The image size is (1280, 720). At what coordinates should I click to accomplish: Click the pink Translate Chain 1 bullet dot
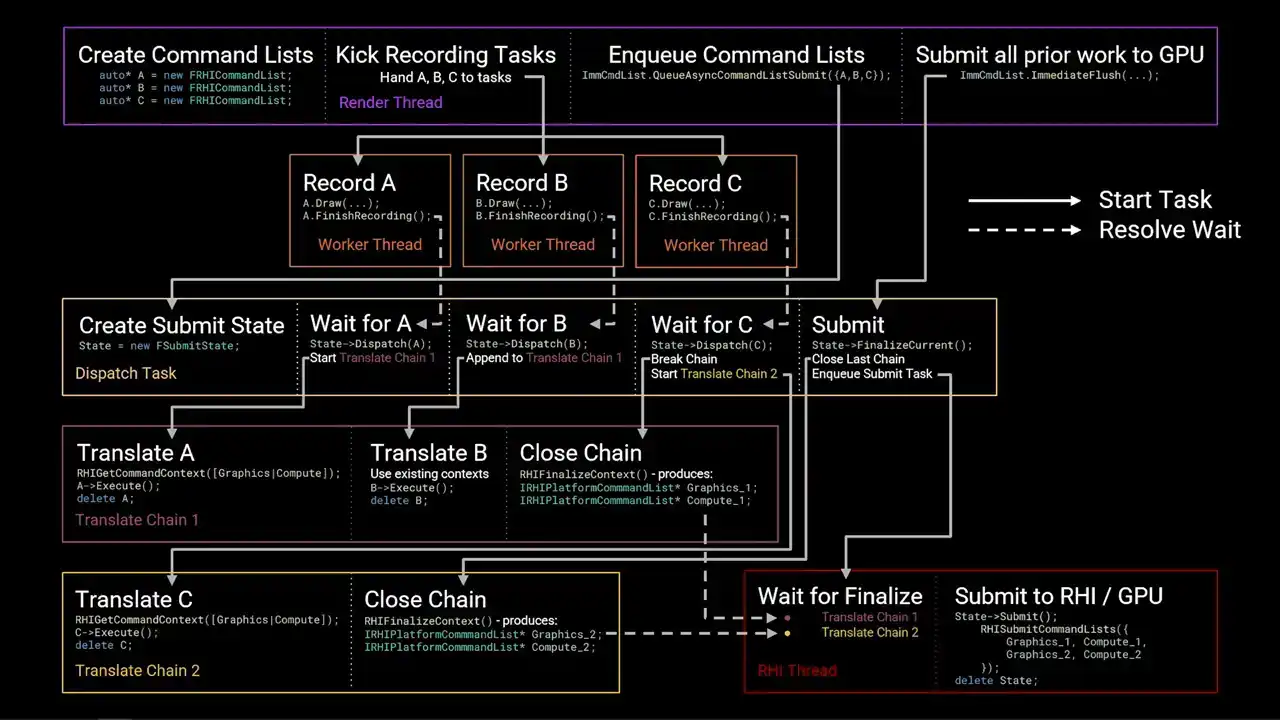[787, 618]
